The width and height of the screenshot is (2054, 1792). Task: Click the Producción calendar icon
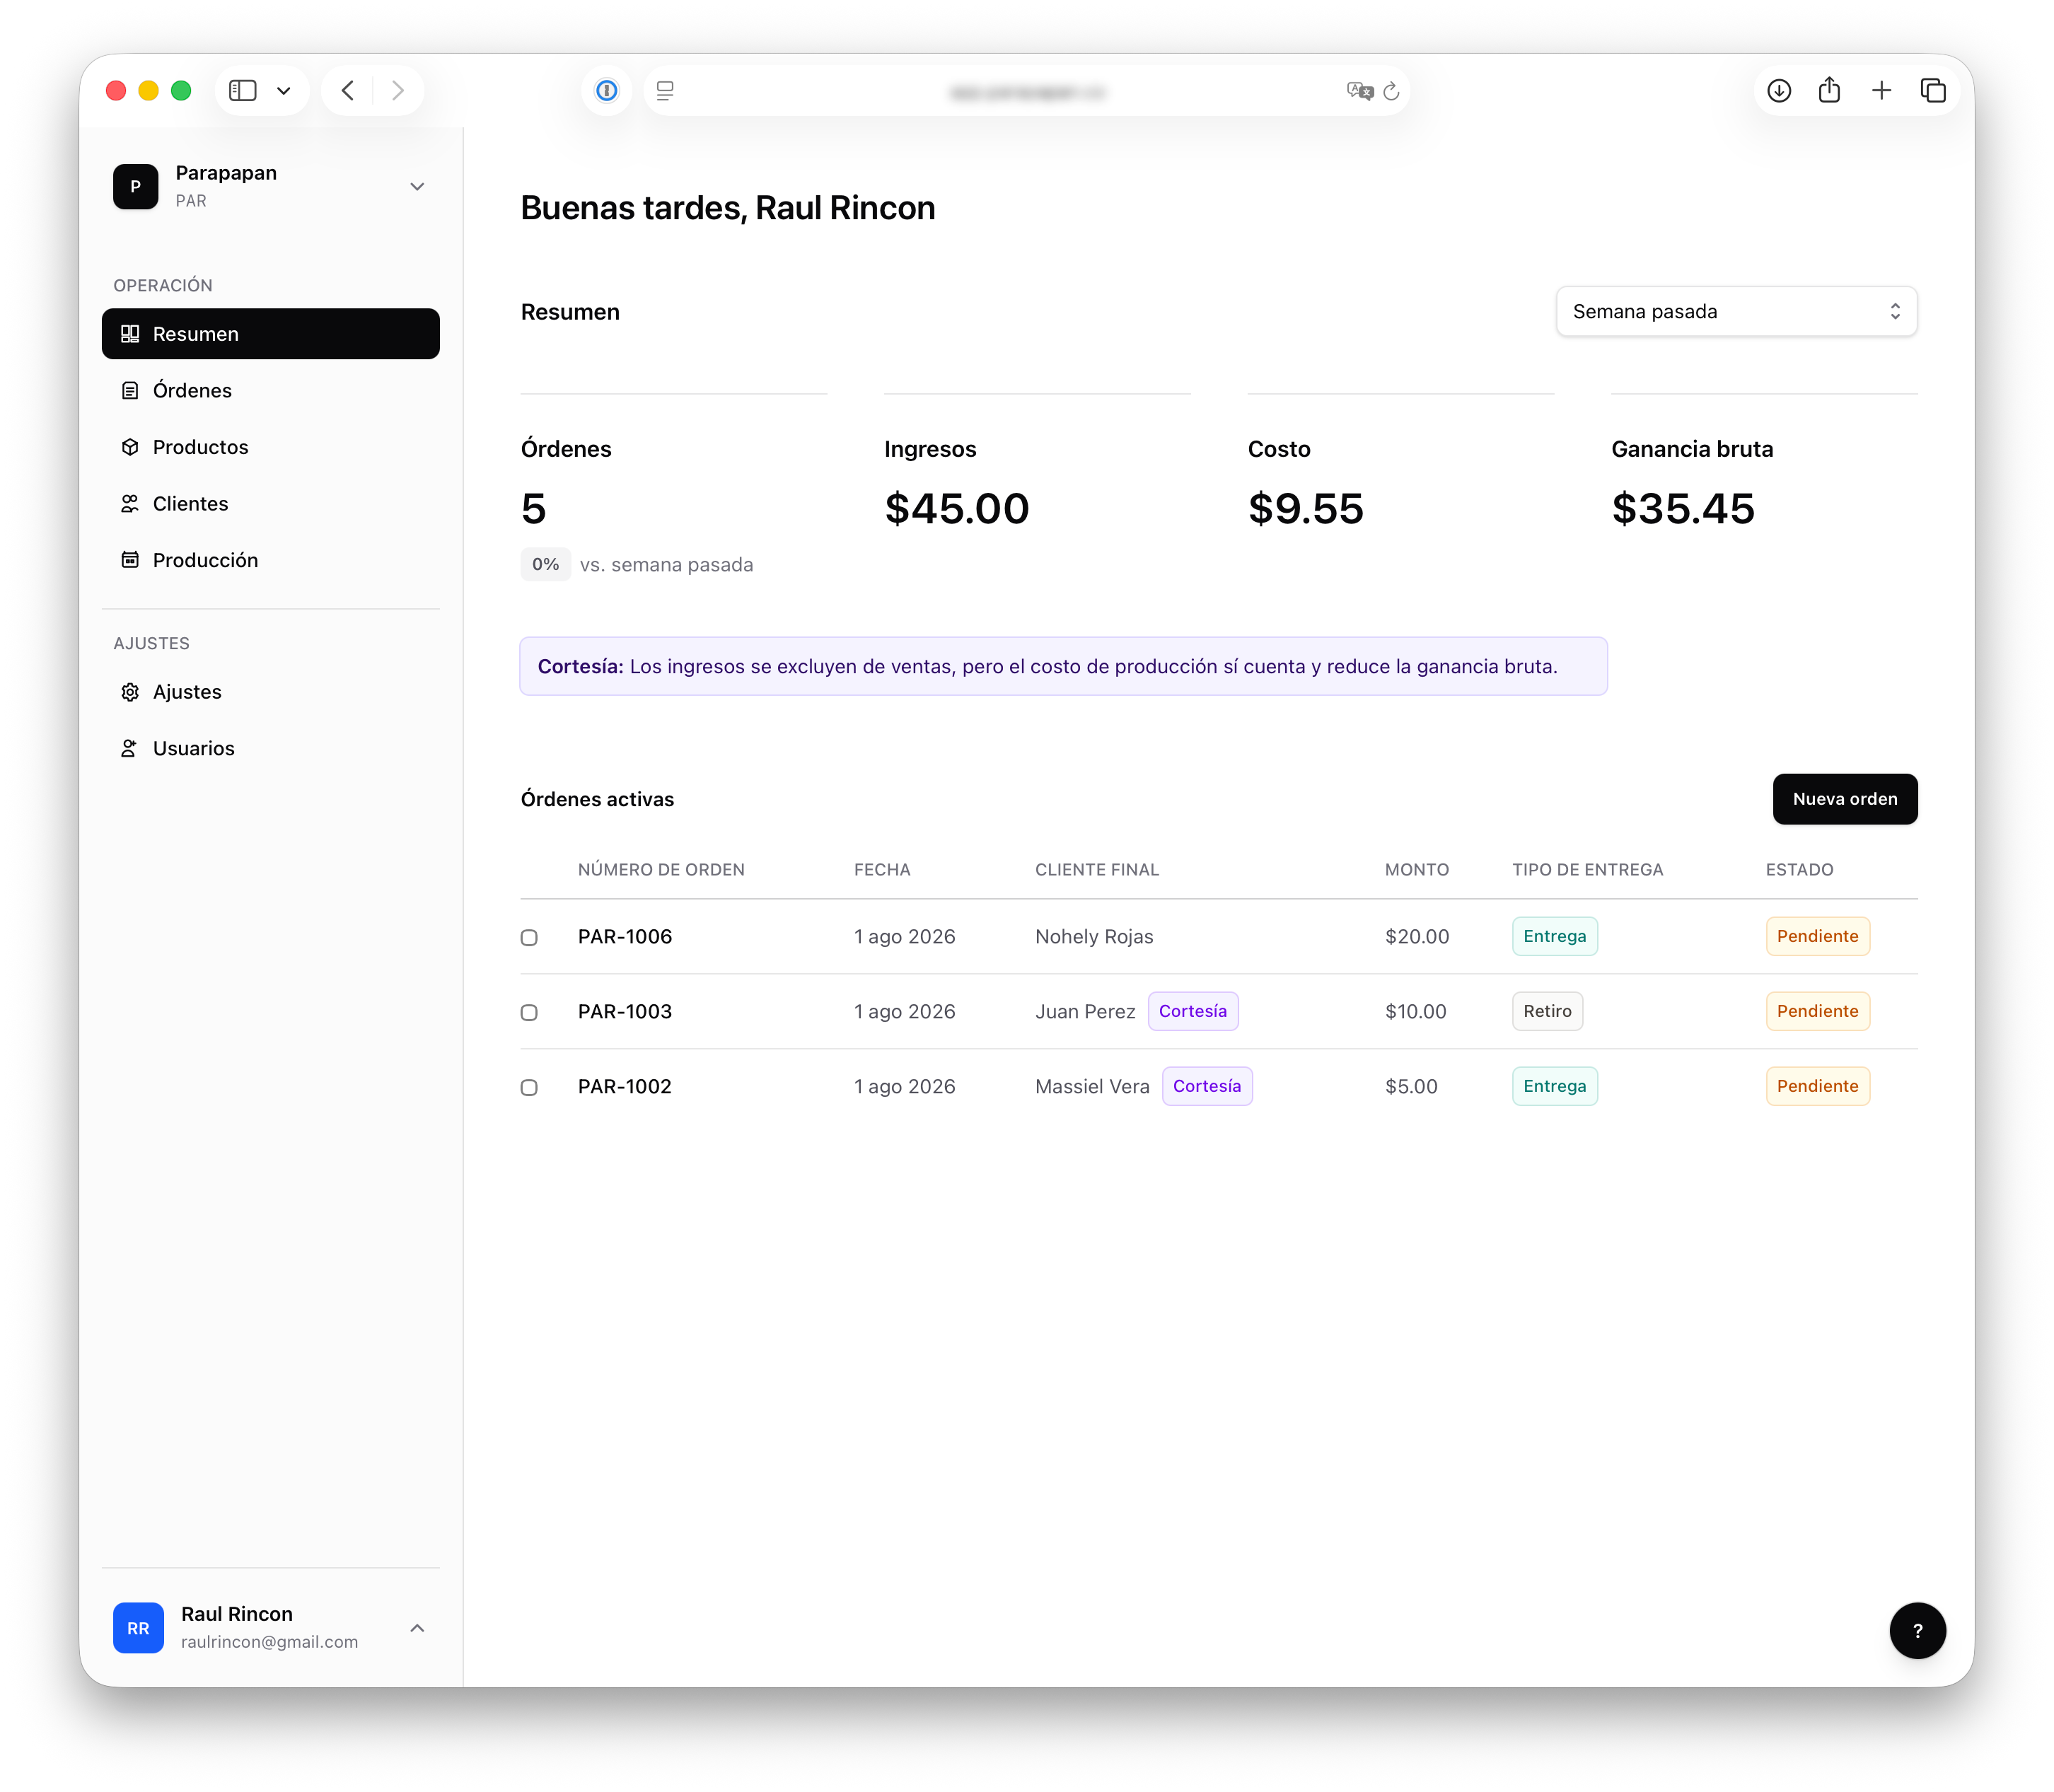130,560
